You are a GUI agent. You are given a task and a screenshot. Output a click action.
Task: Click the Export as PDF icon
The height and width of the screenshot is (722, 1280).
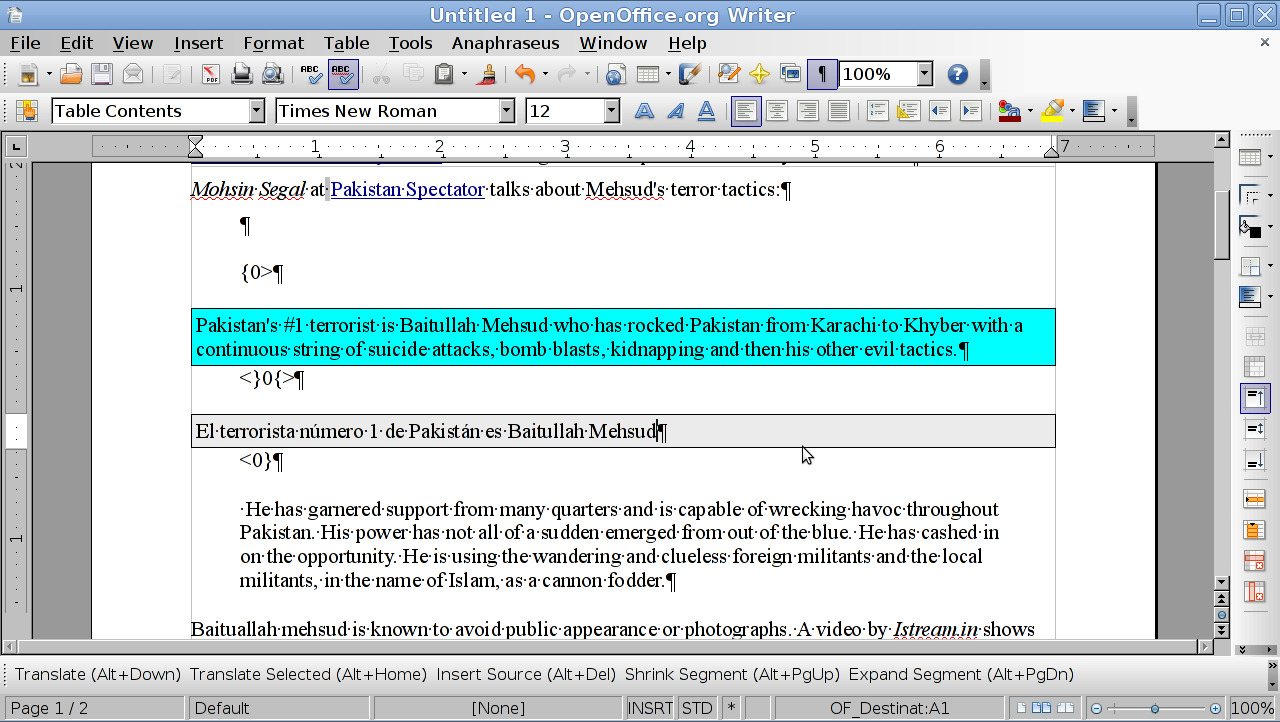(210, 74)
